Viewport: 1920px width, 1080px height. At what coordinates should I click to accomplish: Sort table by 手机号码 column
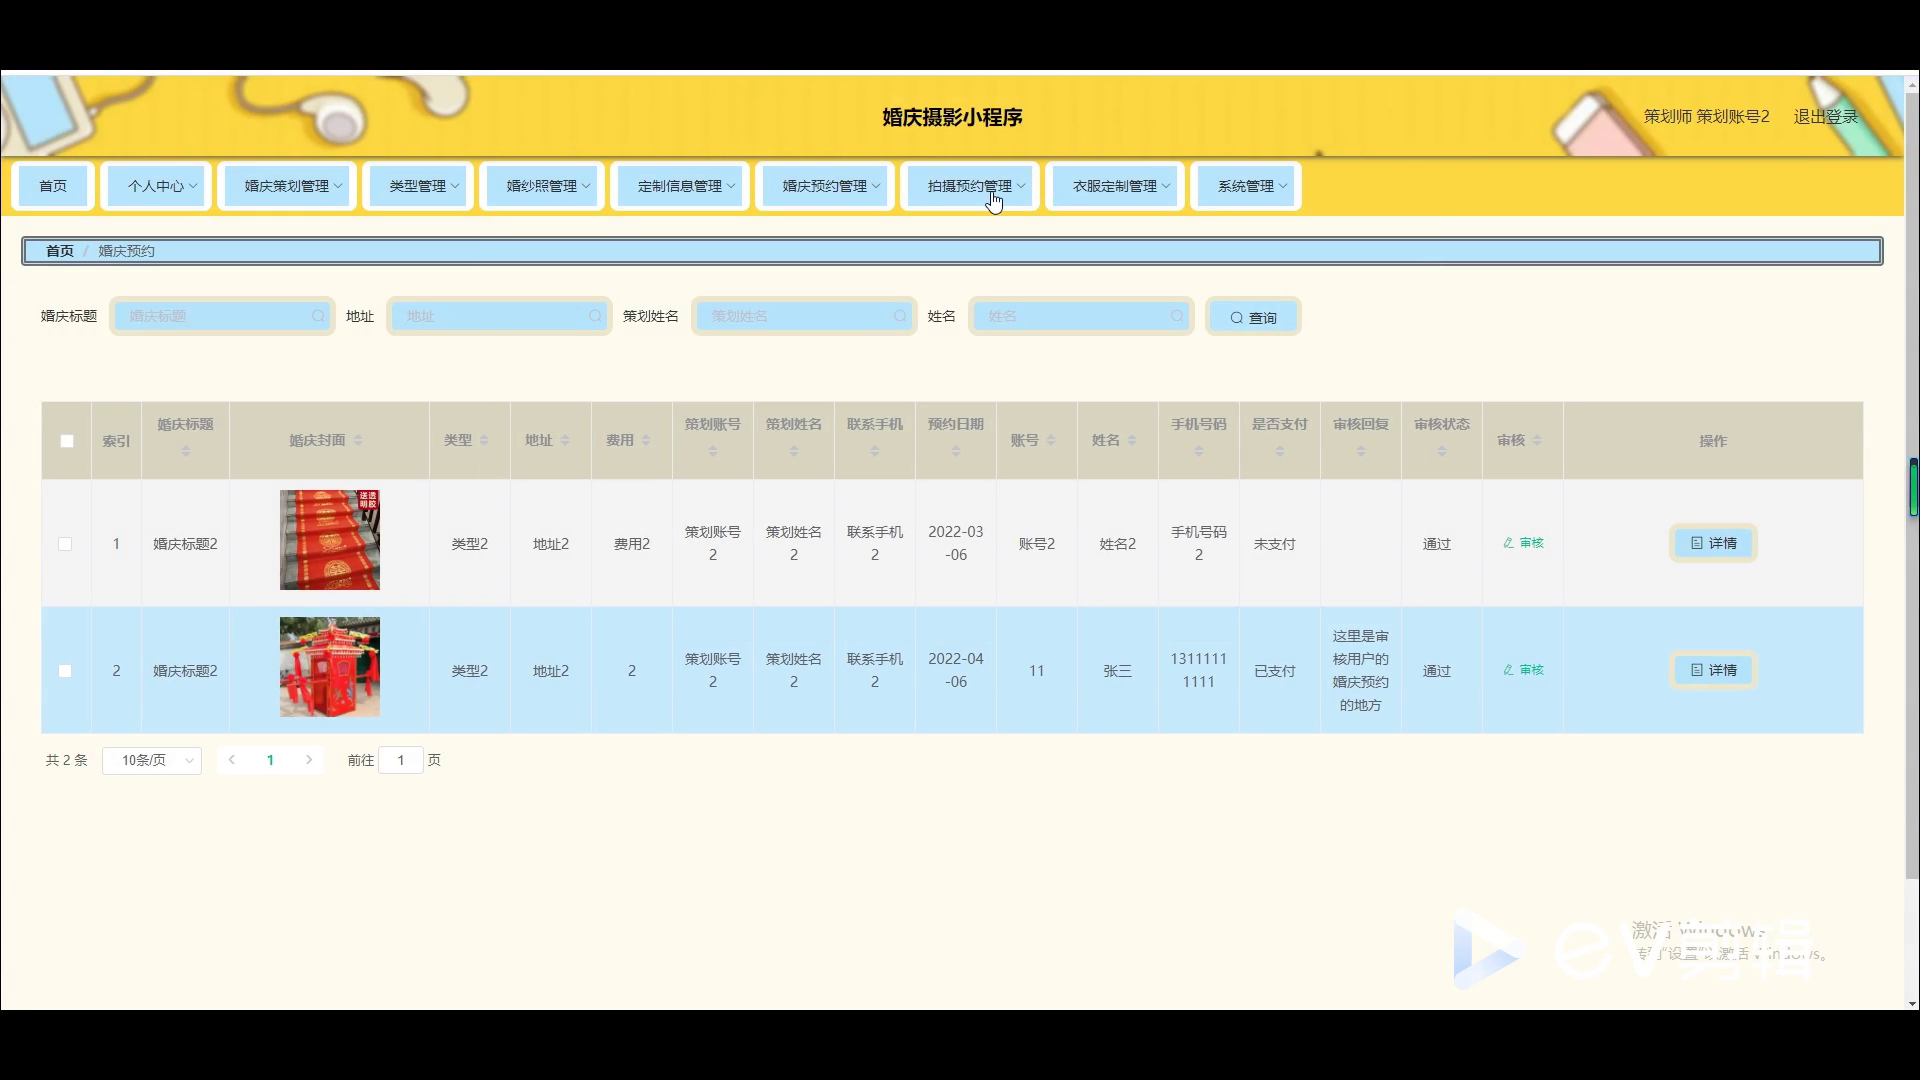1199,452
